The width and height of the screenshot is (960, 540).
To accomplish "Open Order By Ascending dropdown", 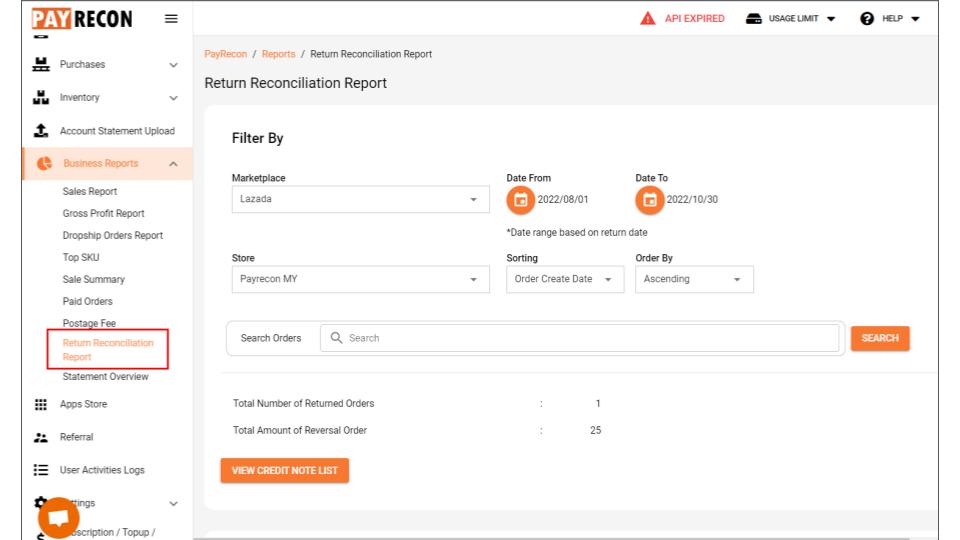I will (x=694, y=279).
